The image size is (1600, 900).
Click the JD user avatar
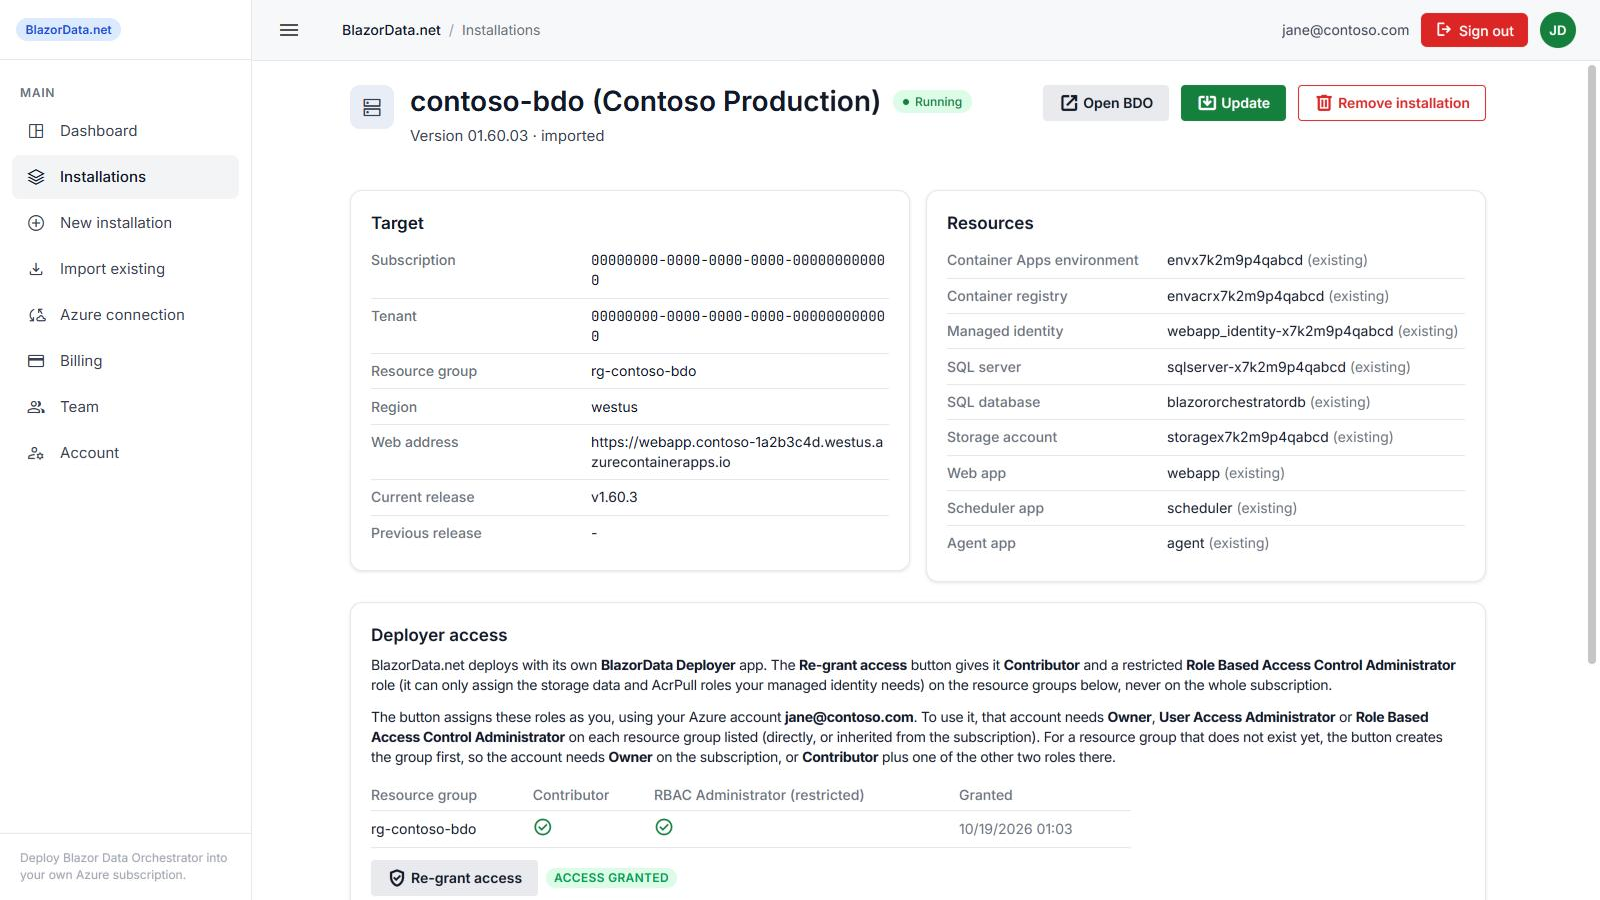pos(1557,30)
